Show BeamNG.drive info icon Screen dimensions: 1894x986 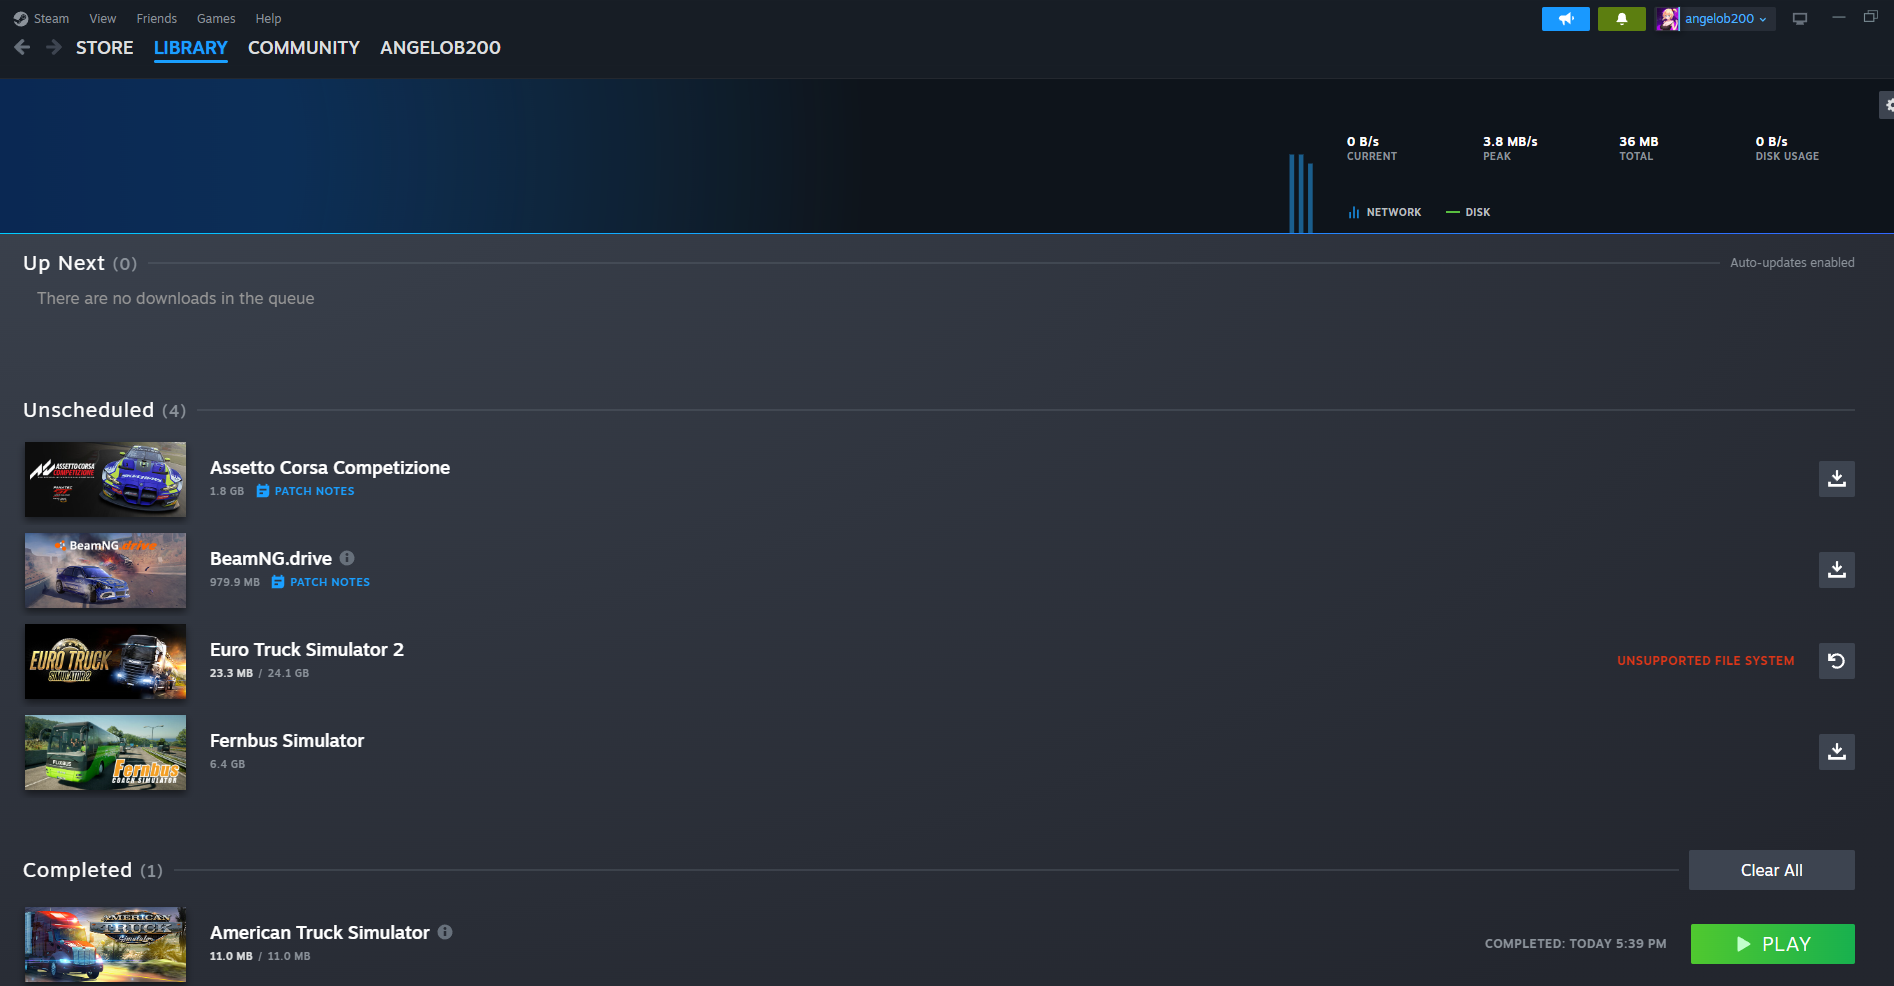tap(347, 558)
